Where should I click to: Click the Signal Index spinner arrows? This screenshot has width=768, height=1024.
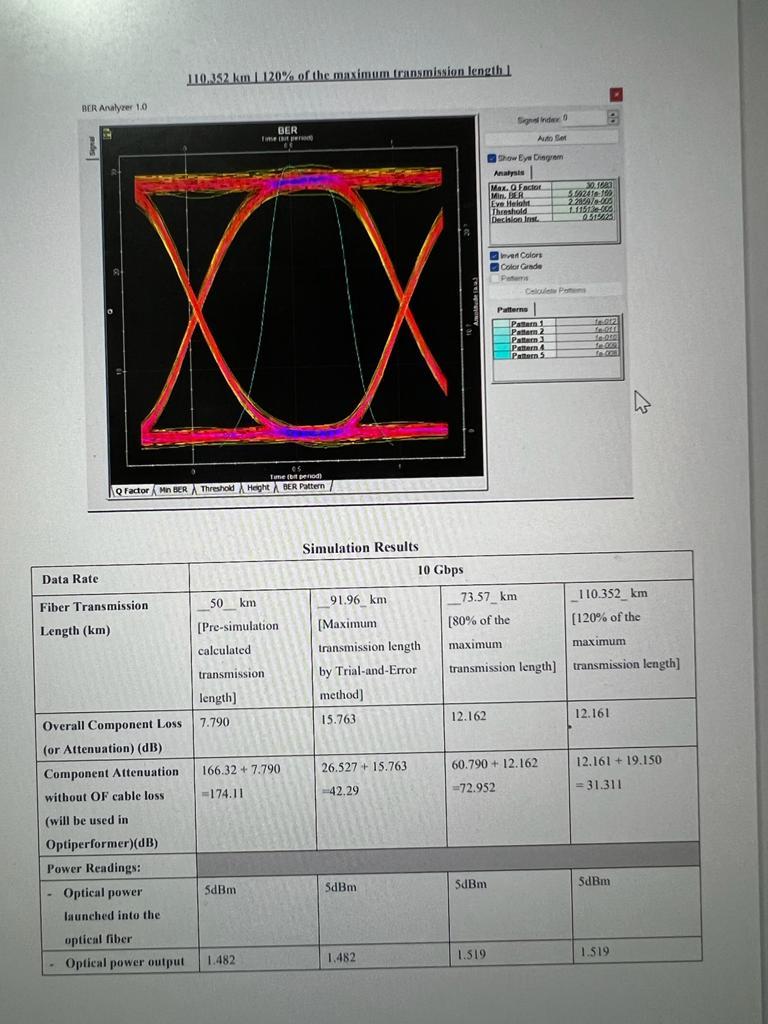(x=612, y=118)
